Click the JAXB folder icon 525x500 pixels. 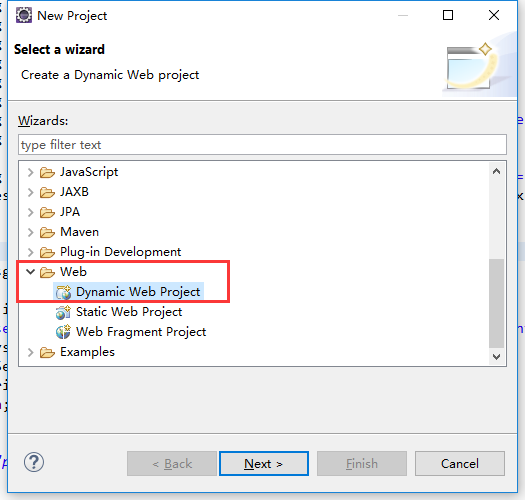[x=47, y=193]
